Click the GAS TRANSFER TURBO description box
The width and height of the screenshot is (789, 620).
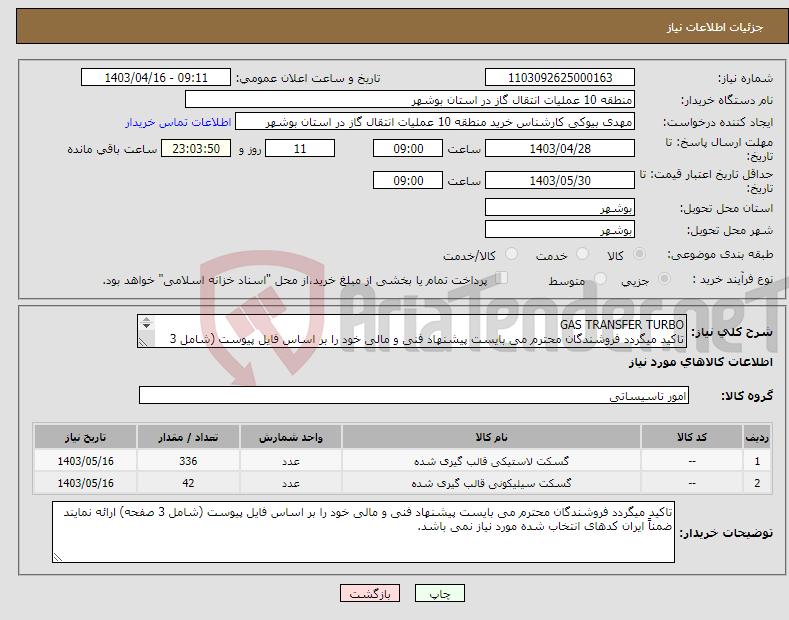pyautogui.click(x=412, y=331)
